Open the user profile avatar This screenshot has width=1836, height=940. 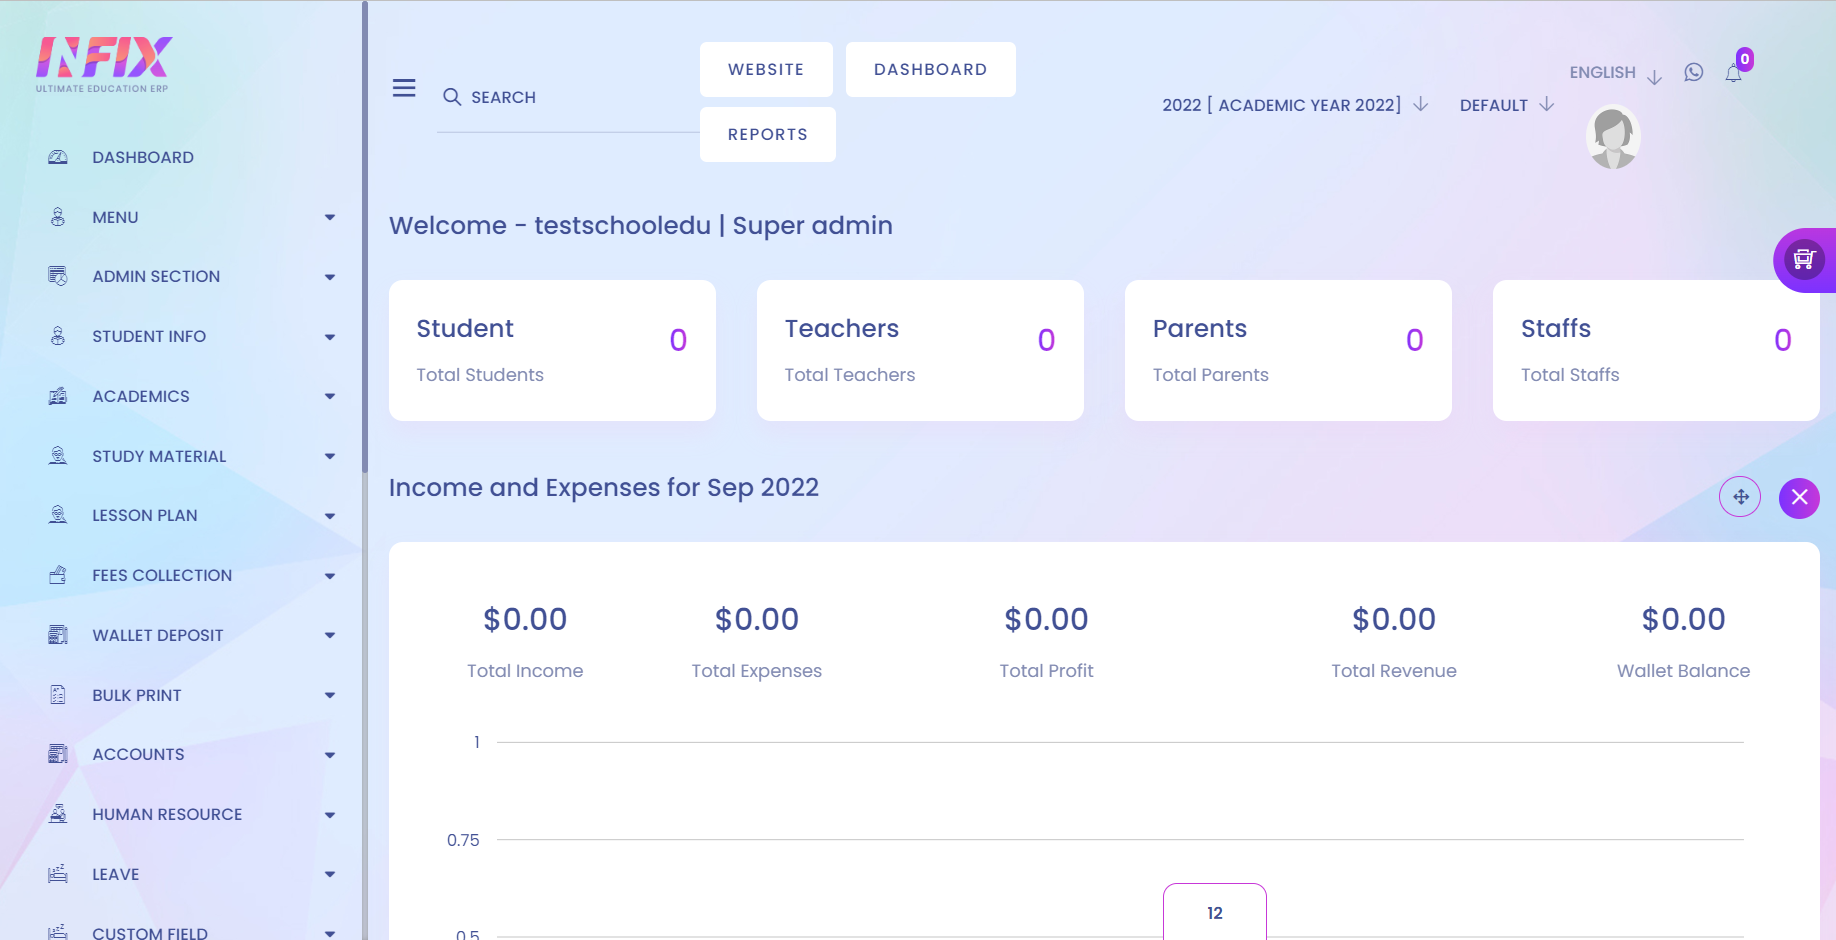tap(1613, 137)
